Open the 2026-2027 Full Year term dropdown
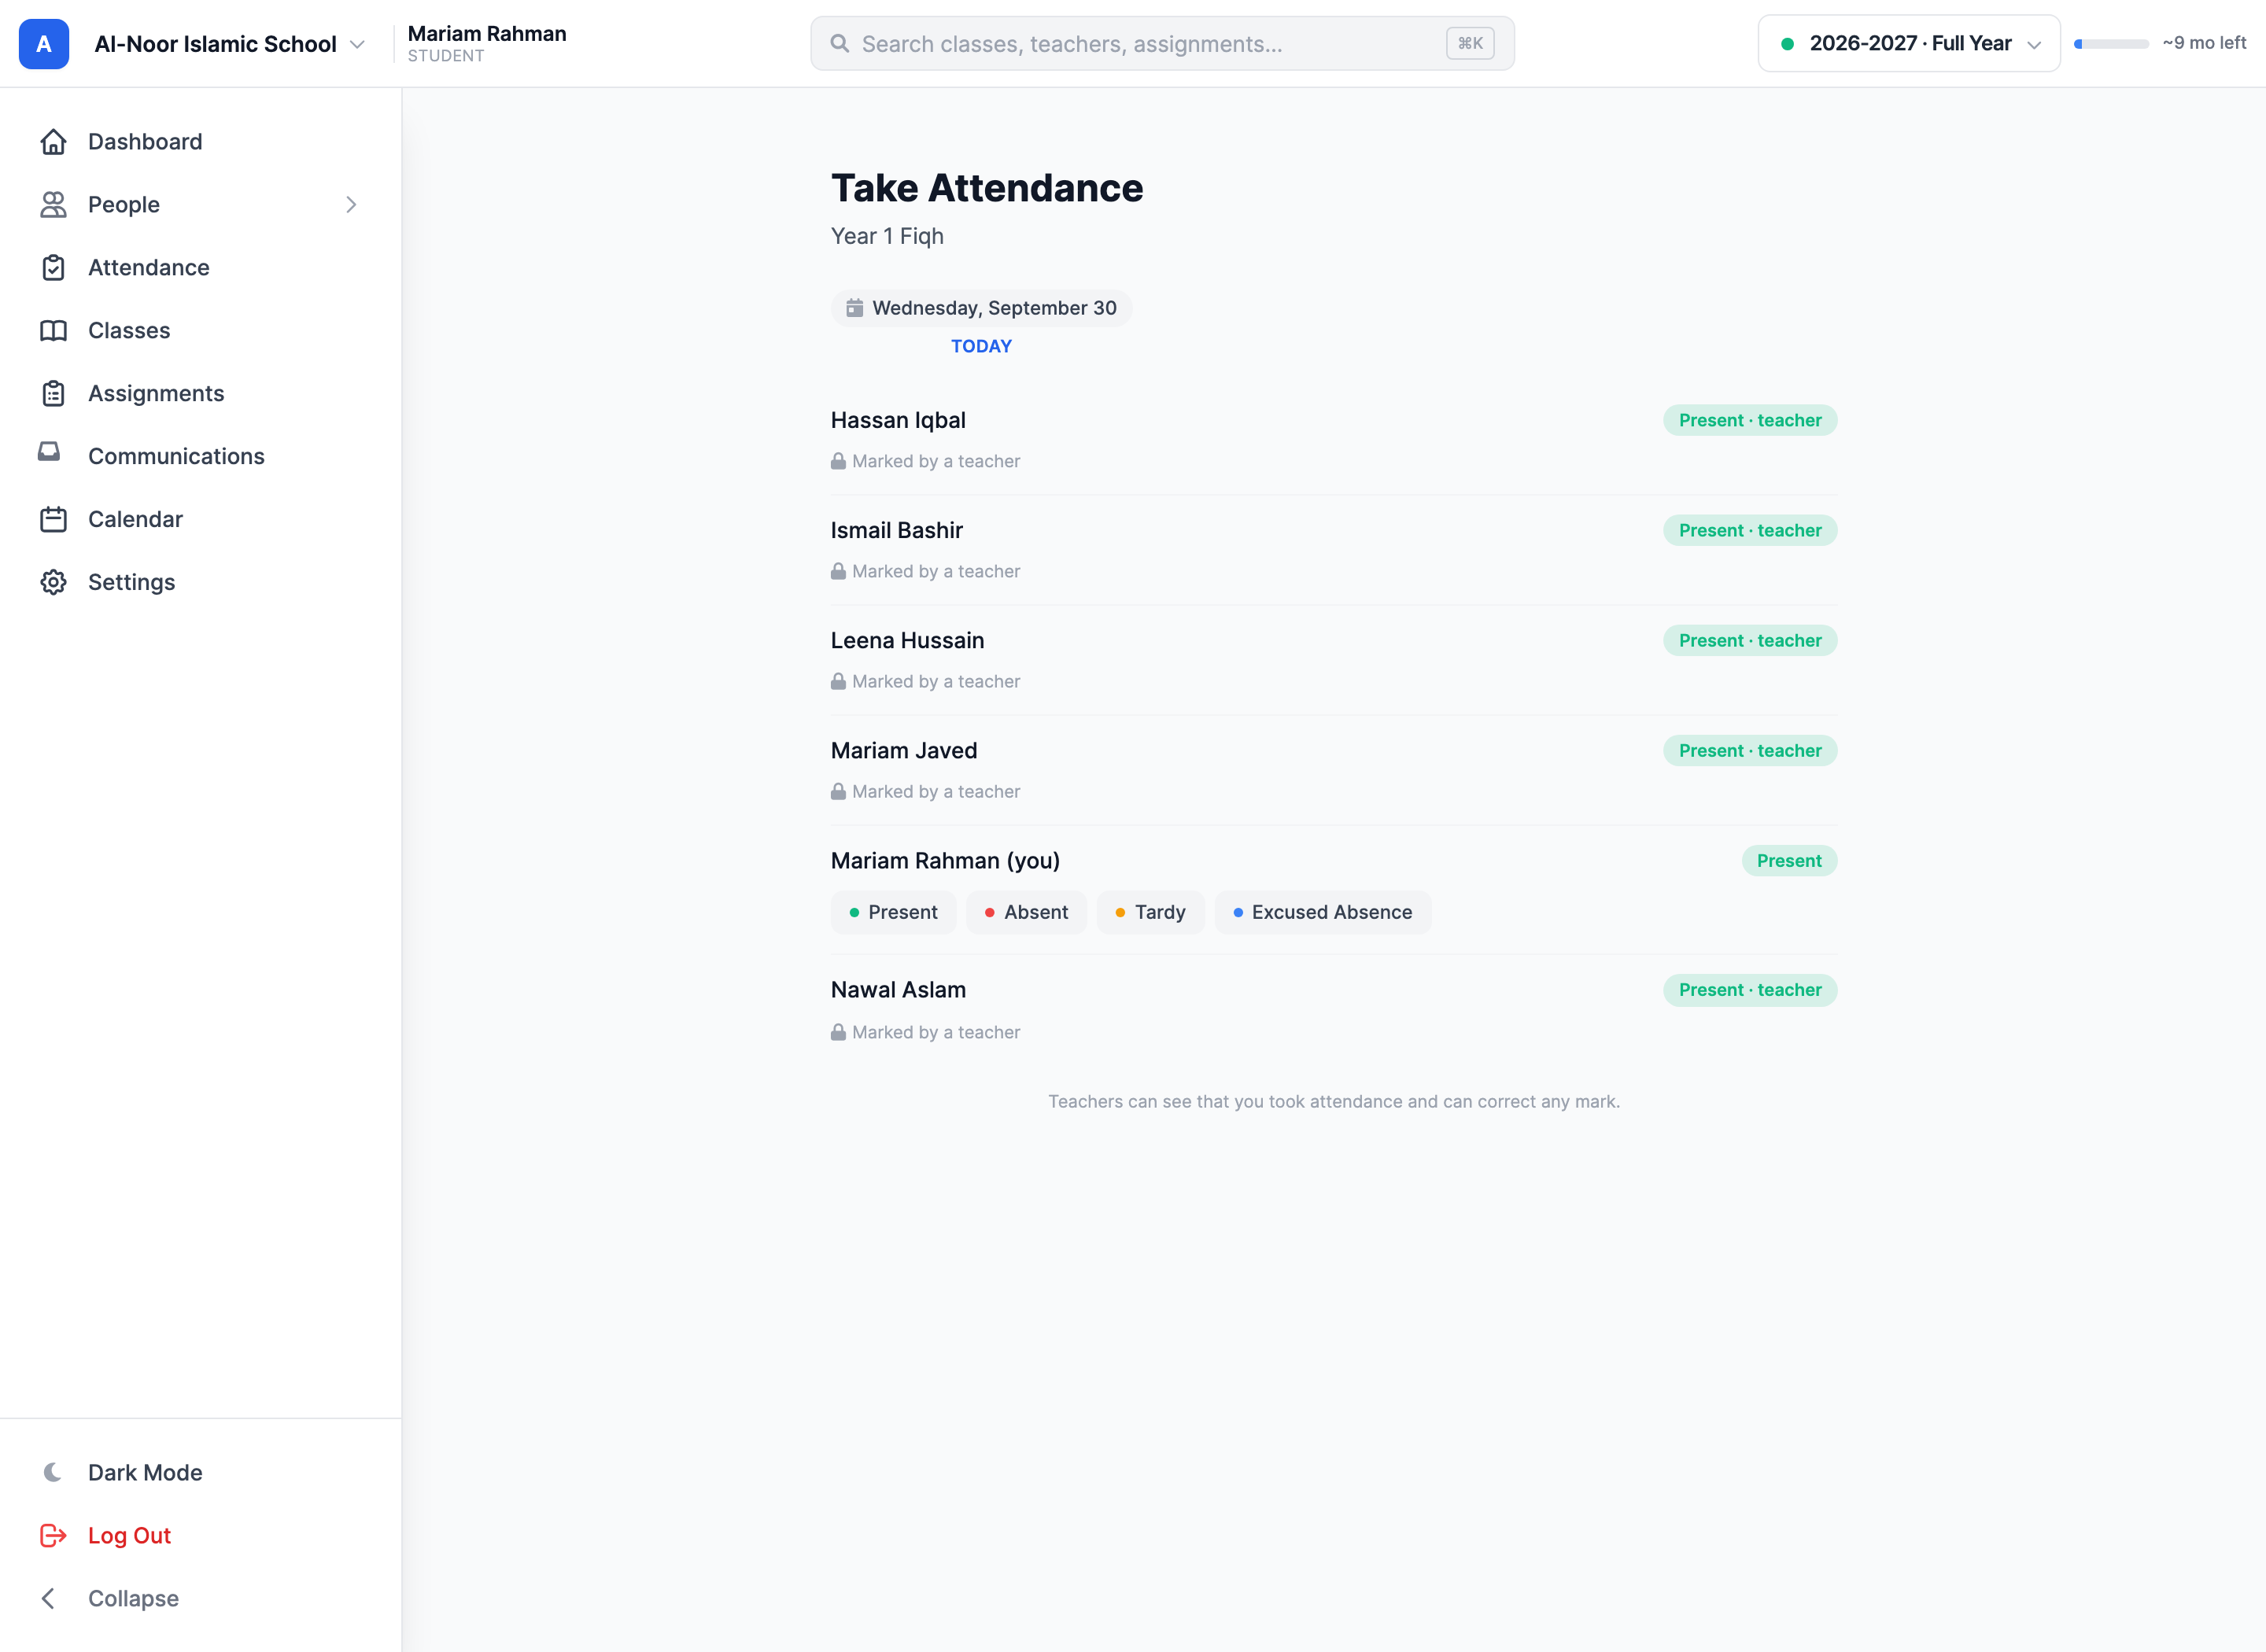The width and height of the screenshot is (2266, 1652). point(1908,43)
